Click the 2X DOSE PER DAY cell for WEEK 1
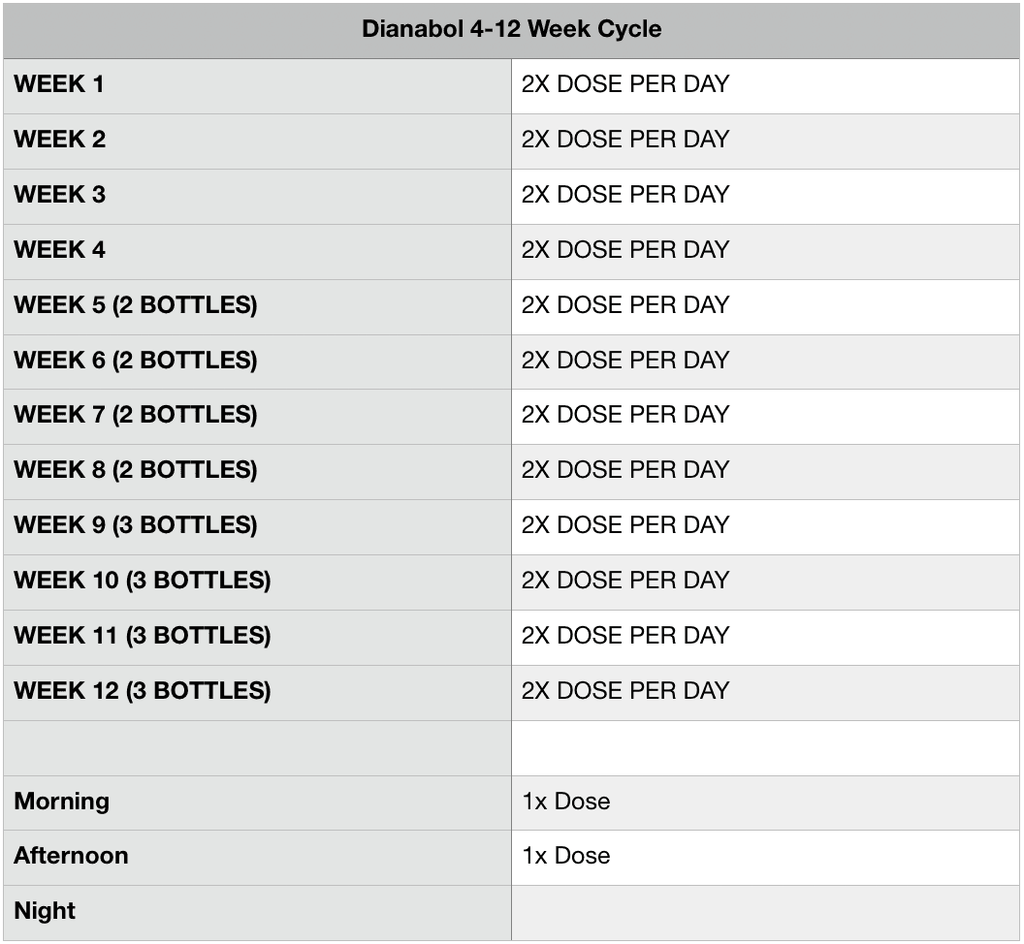 625,85
